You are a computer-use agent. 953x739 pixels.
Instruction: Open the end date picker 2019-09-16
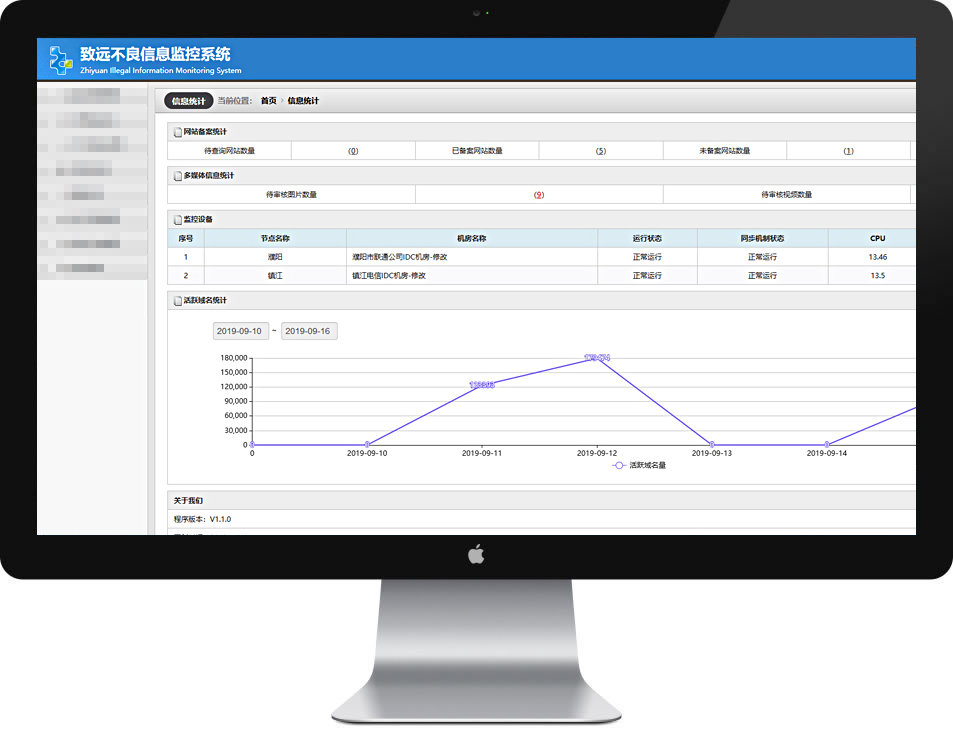coord(308,331)
